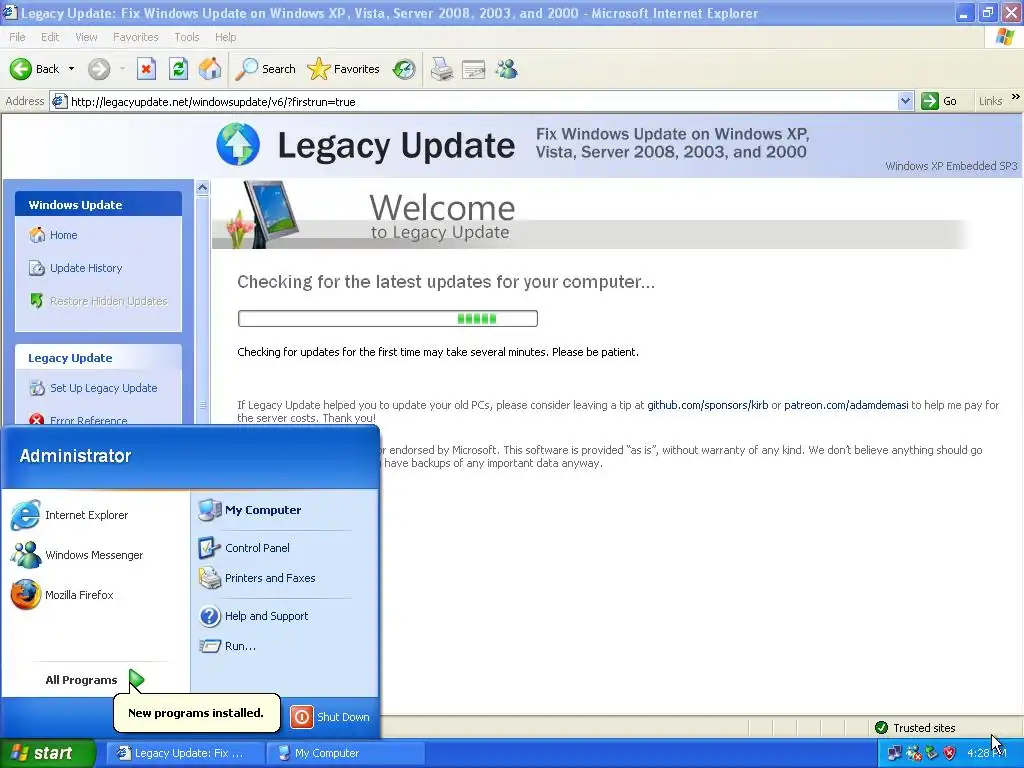Click the network monitors tray icon

[895, 754]
